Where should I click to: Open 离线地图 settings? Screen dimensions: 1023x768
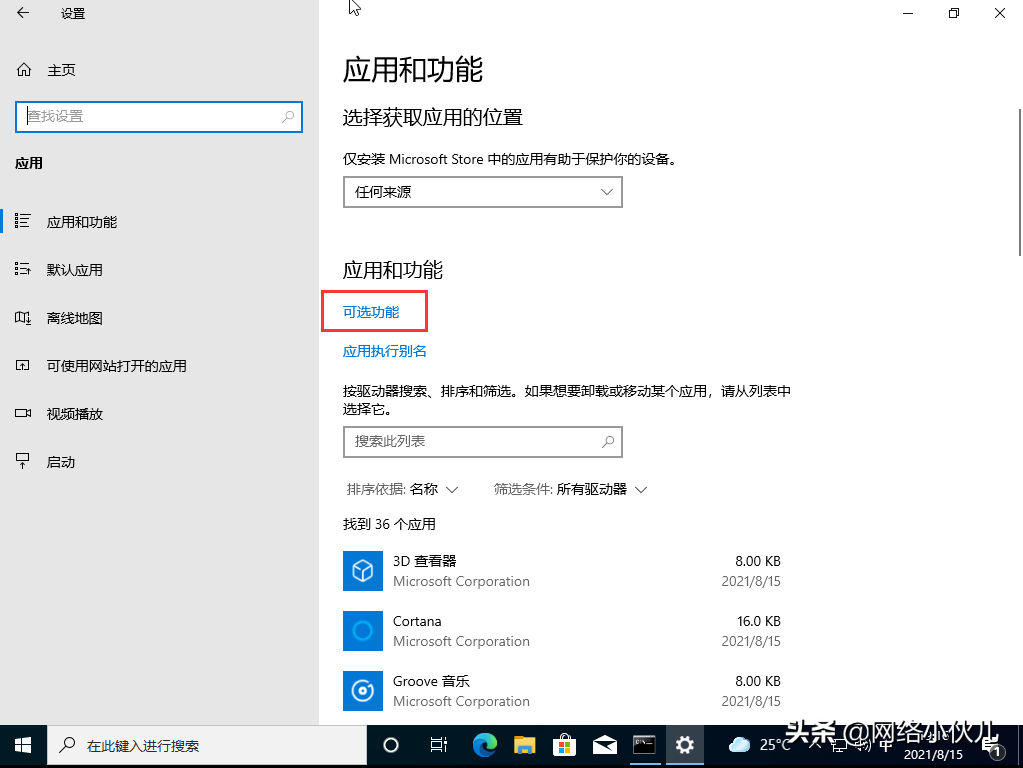coord(75,317)
